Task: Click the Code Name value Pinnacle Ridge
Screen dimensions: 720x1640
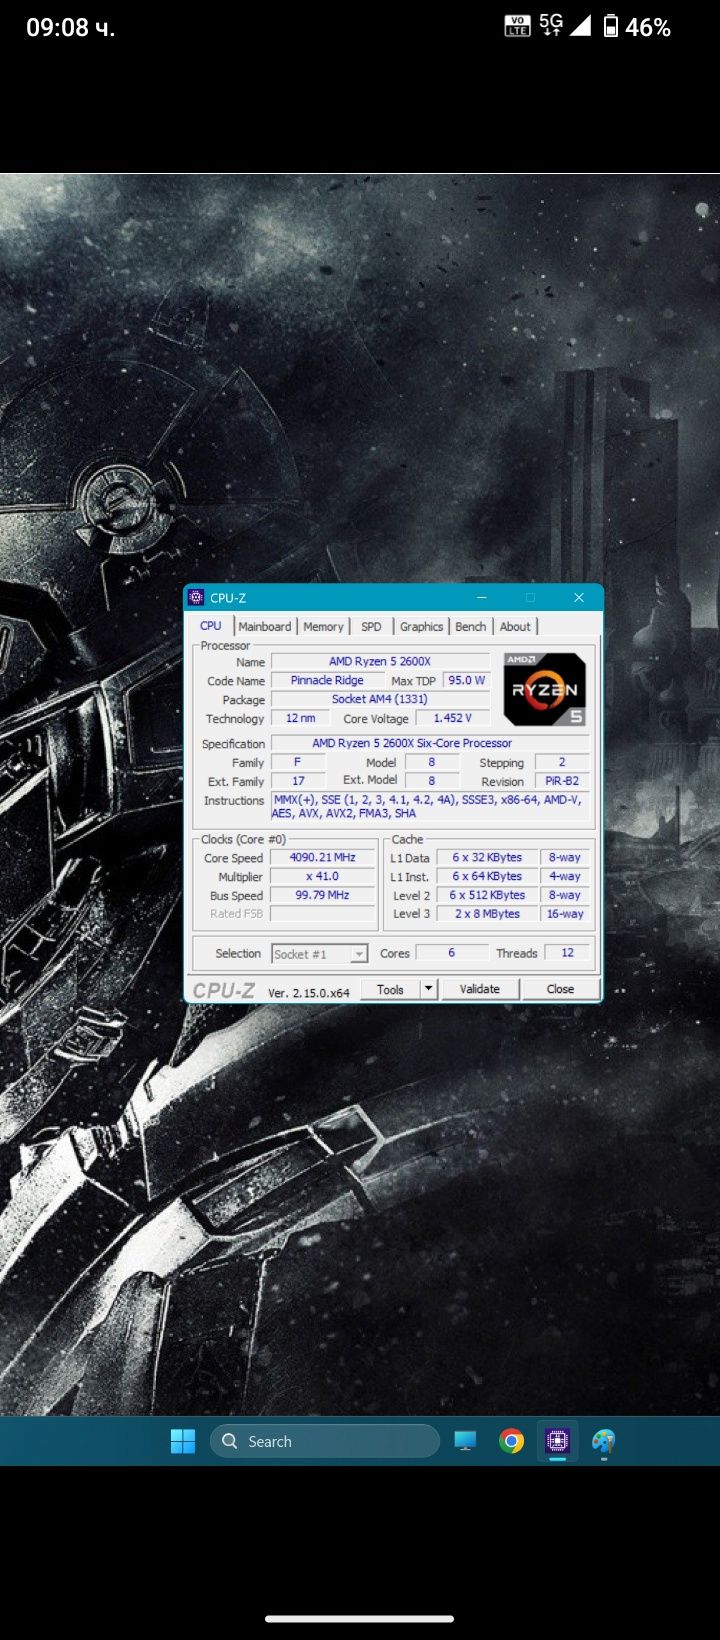Action: tap(327, 680)
